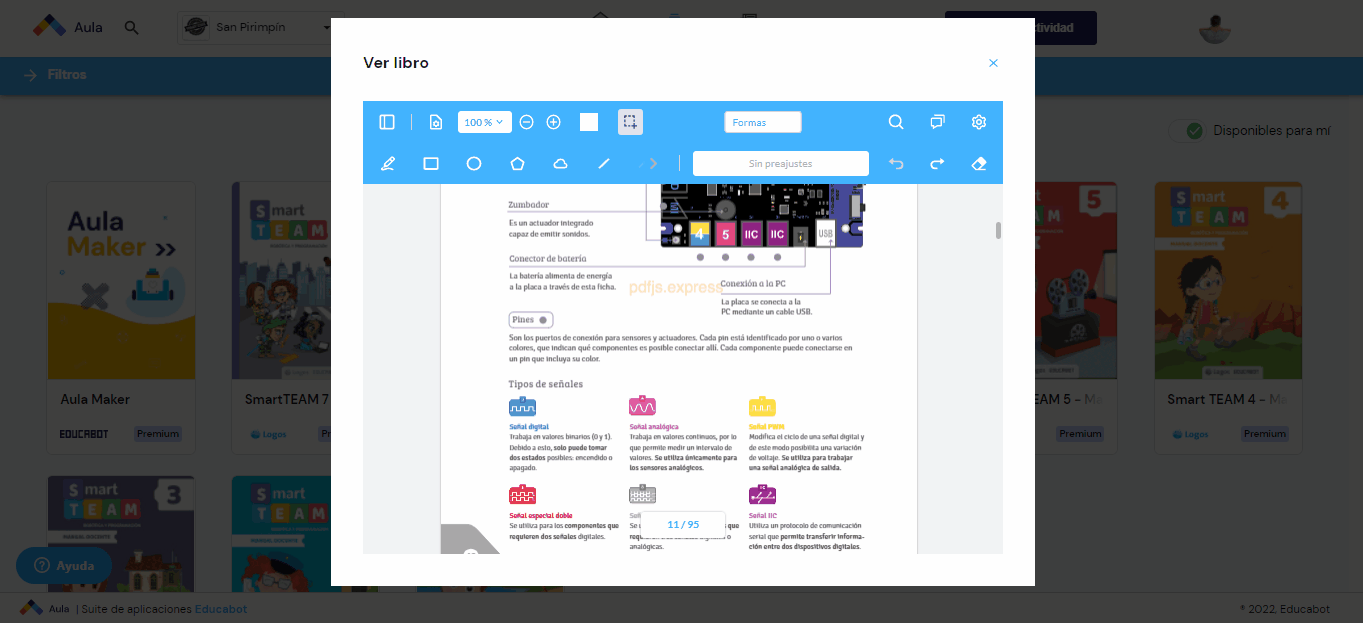Viewport: 1363px width, 623px height.
Task: Open the comments panel
Action: (937, 122)
